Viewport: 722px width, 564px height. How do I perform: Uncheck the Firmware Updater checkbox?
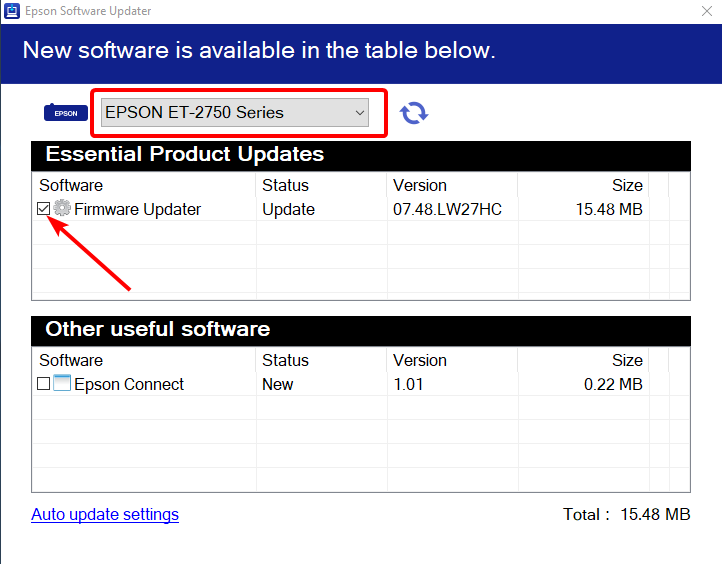point(43,209)
